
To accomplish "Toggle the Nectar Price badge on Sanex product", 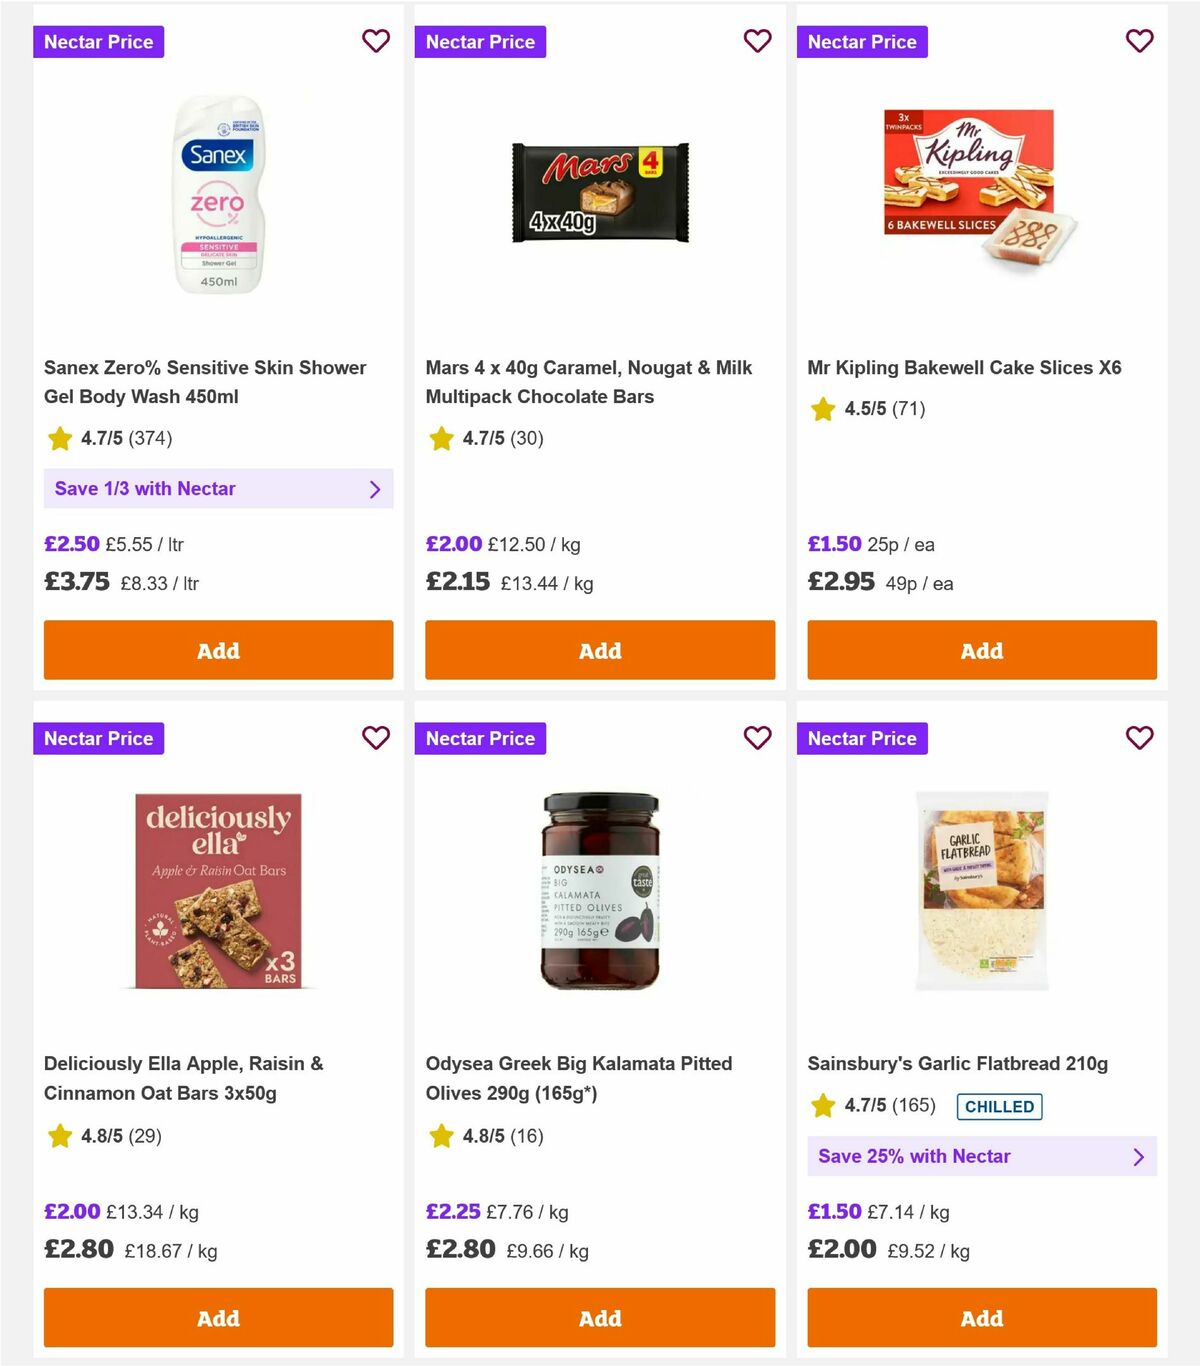I will pos(98,41).
